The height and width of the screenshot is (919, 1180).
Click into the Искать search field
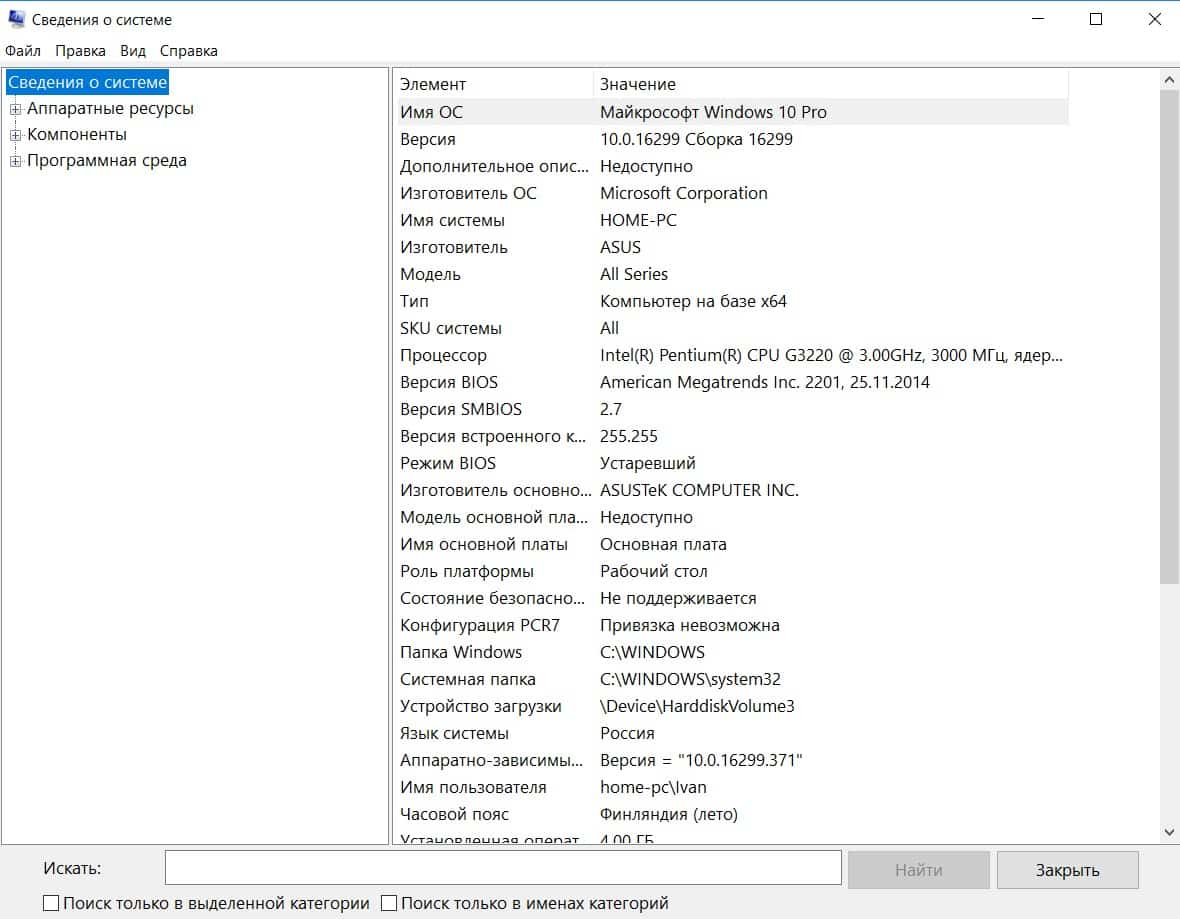[x=503, y=868]
